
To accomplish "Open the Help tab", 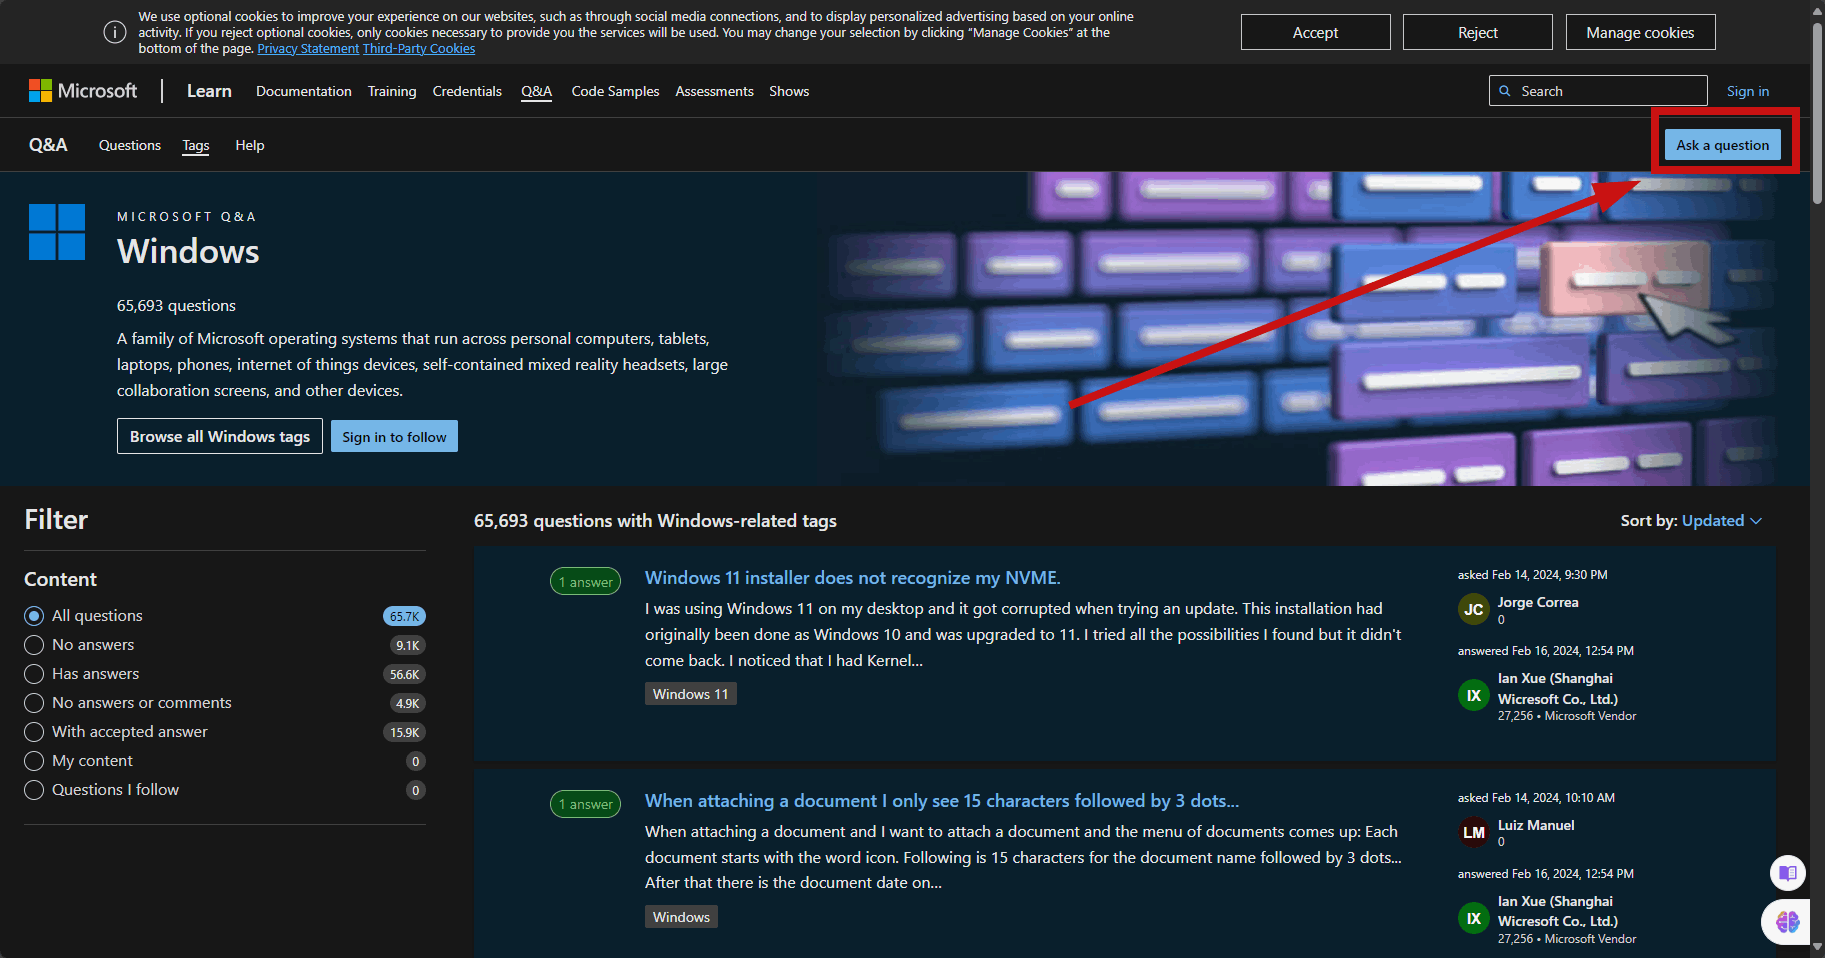I will click(250, 145).
